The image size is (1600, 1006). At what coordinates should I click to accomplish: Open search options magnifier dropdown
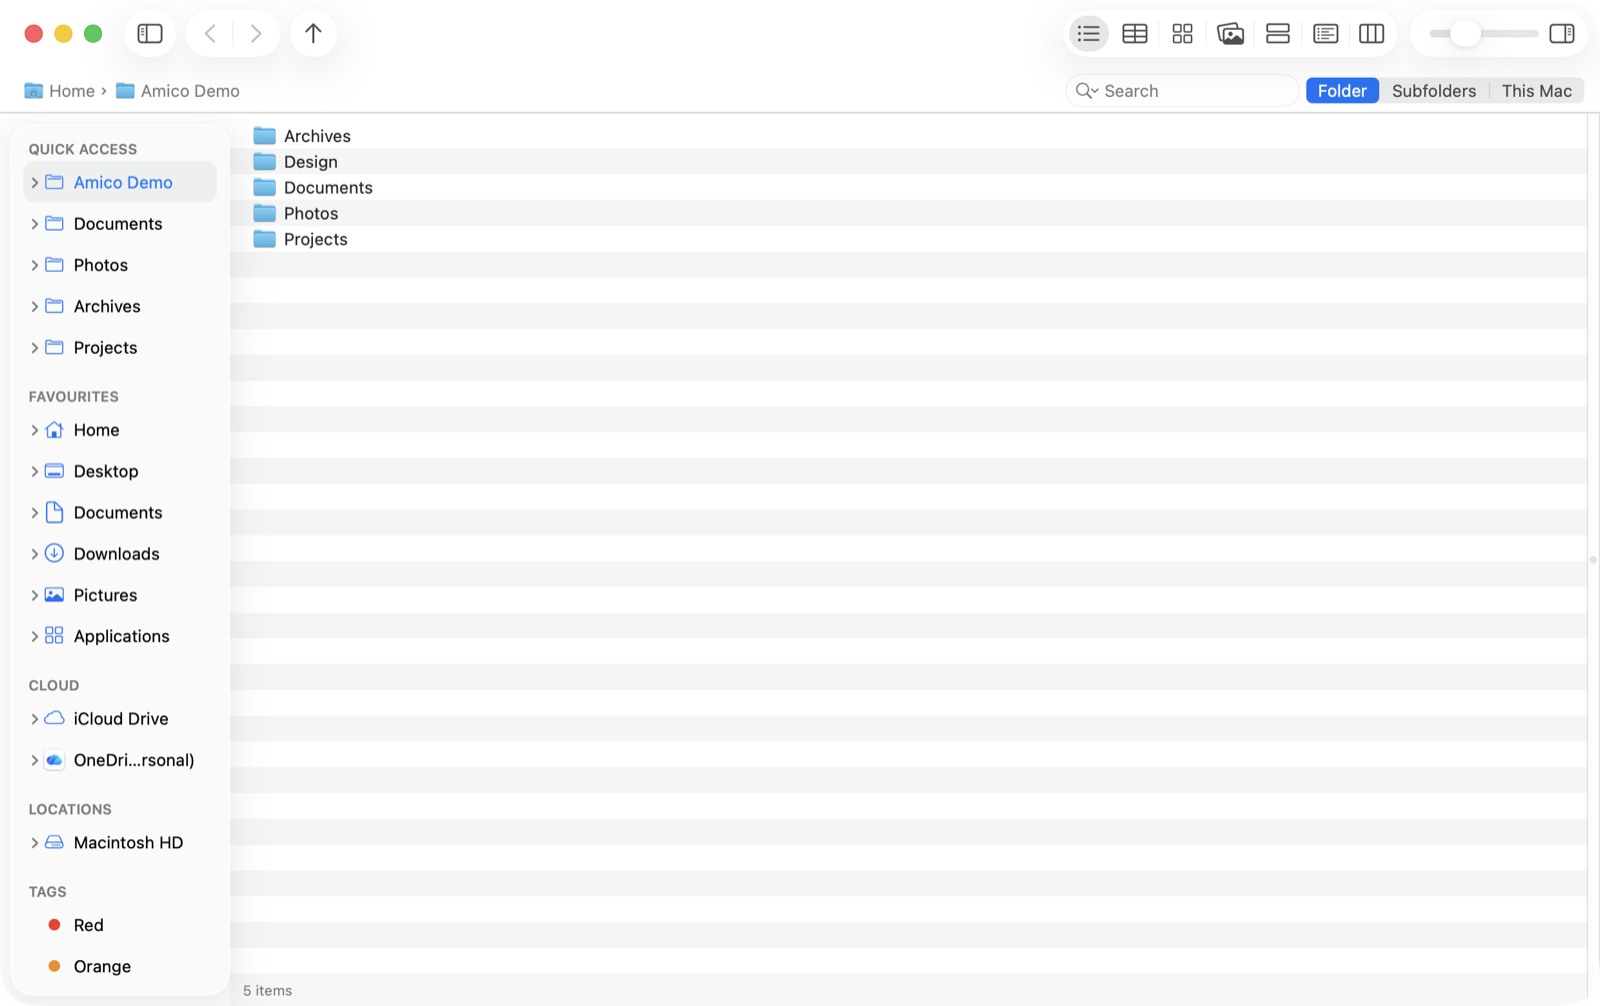pyautogui.click(x=1086, y=91)
